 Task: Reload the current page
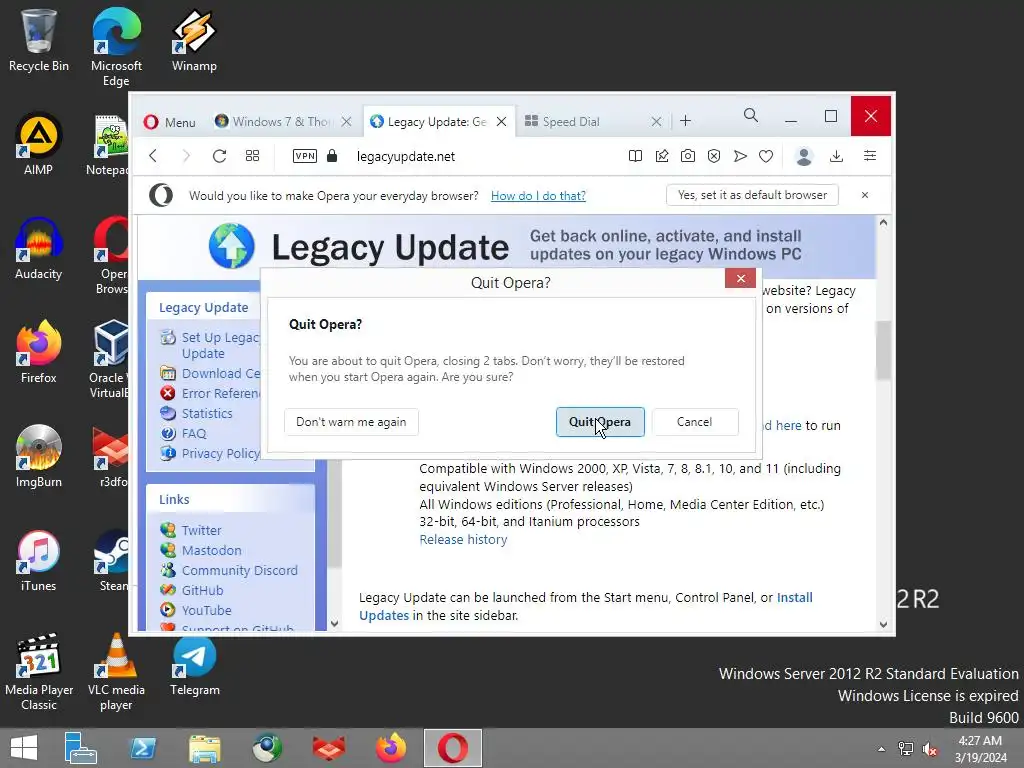(x=219, y=155)
